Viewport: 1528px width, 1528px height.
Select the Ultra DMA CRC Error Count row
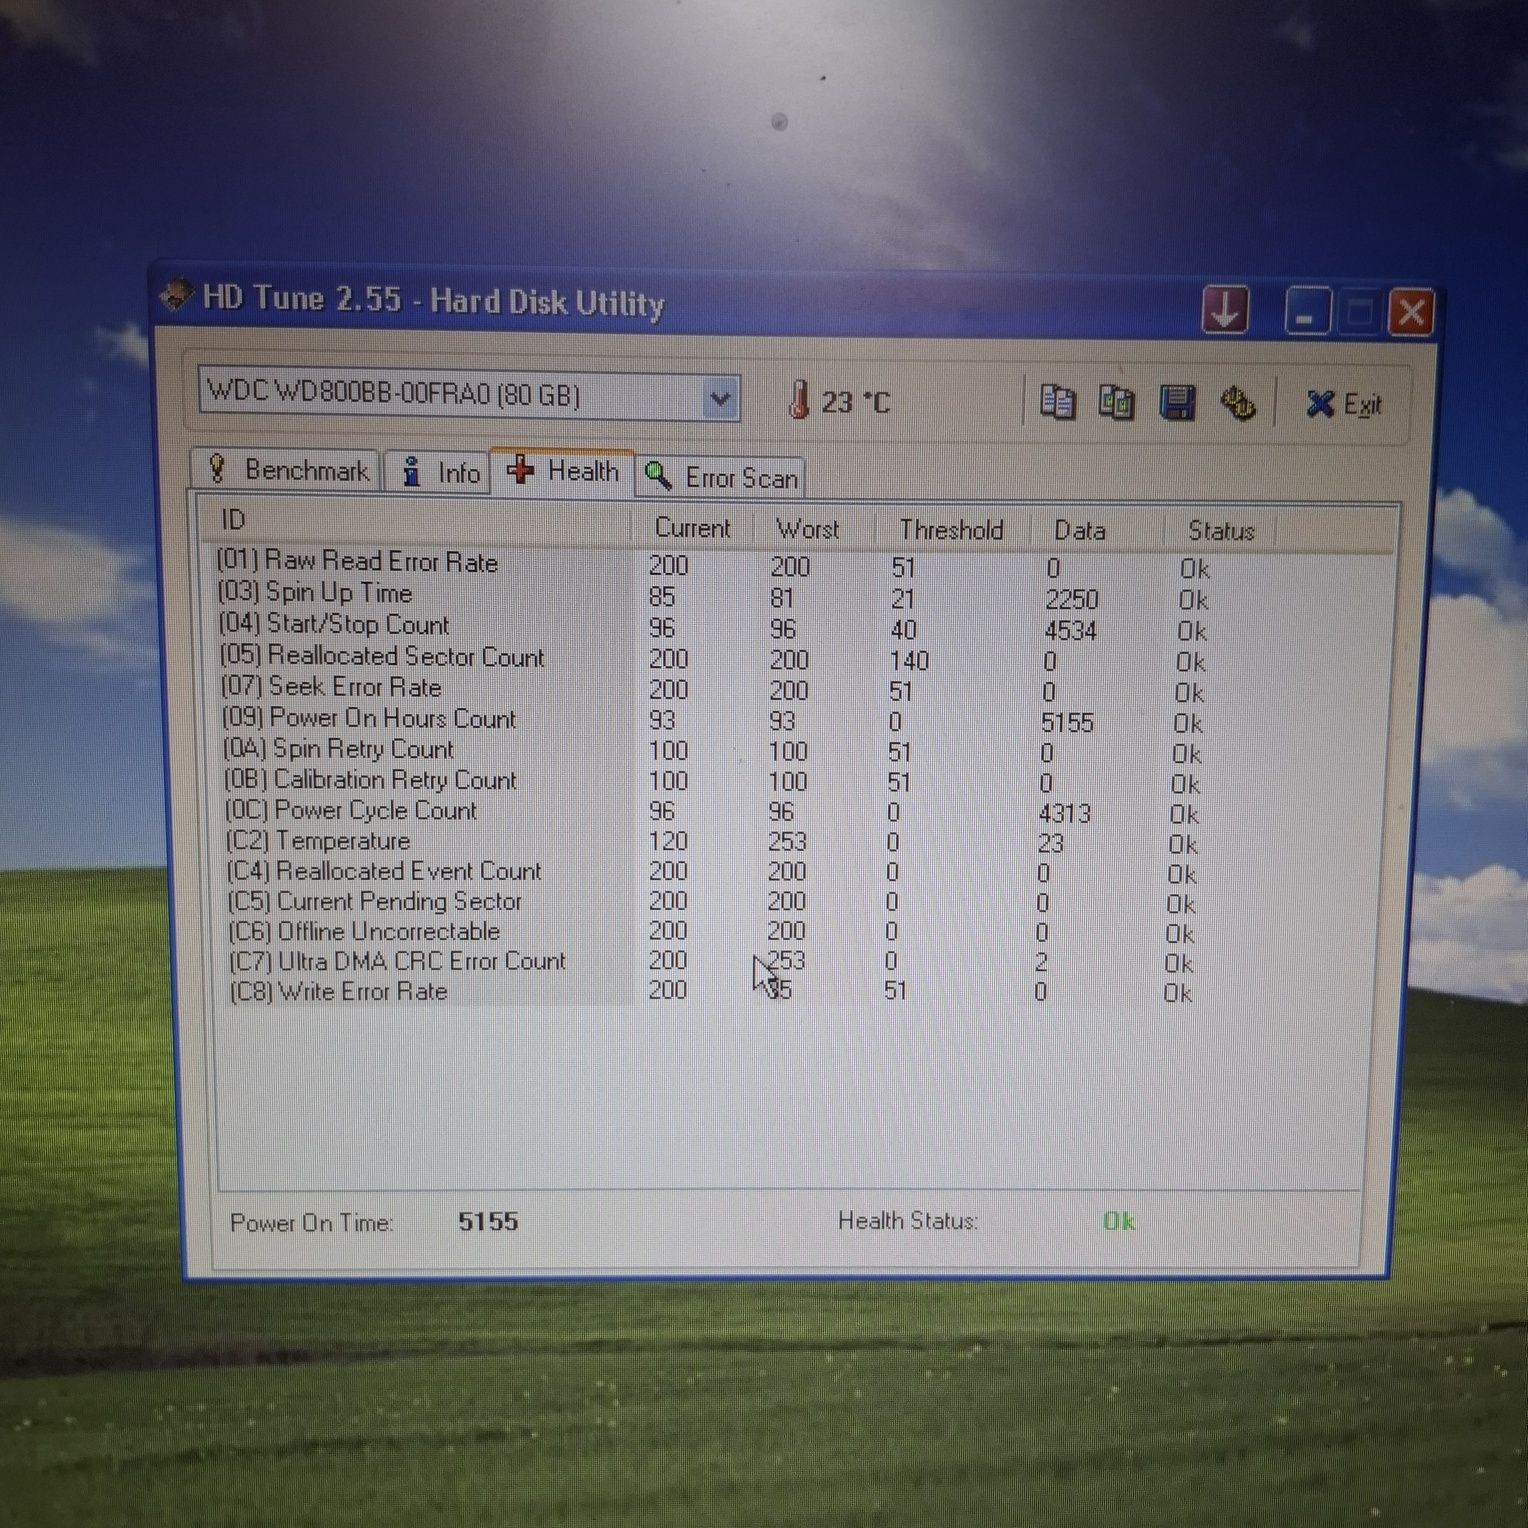(714, 961)
